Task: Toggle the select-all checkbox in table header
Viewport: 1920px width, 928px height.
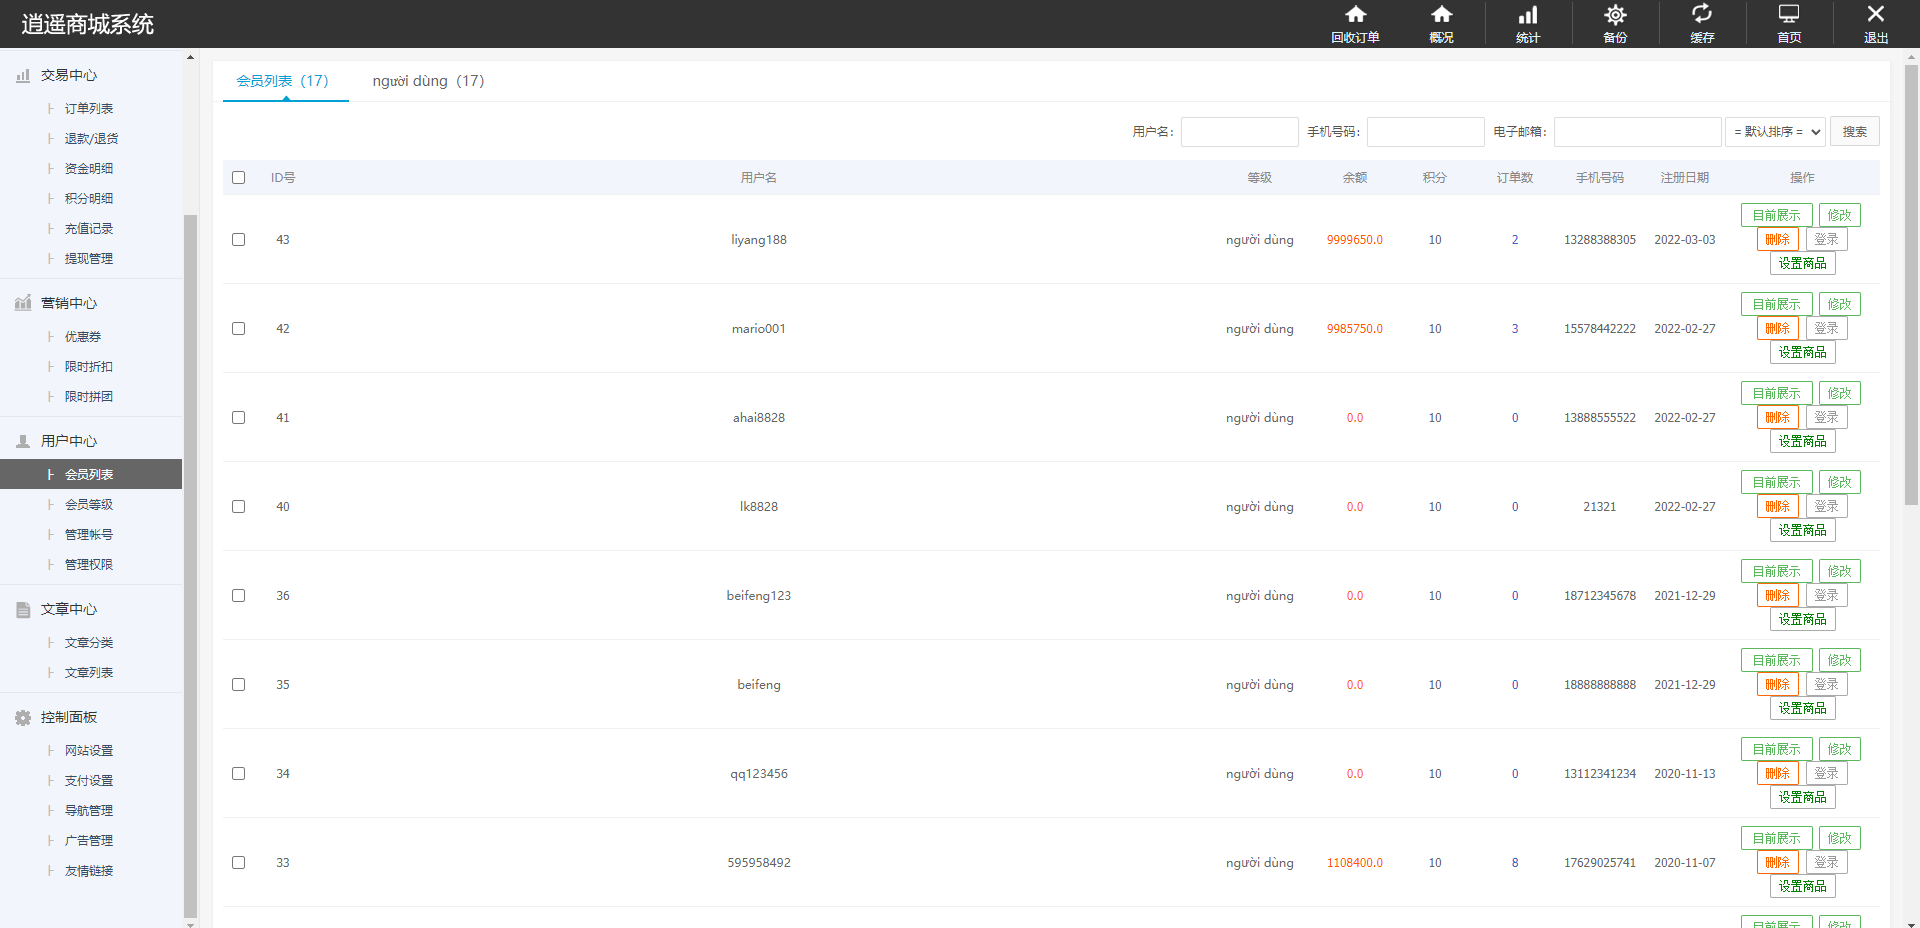Action: pos(238,177)
